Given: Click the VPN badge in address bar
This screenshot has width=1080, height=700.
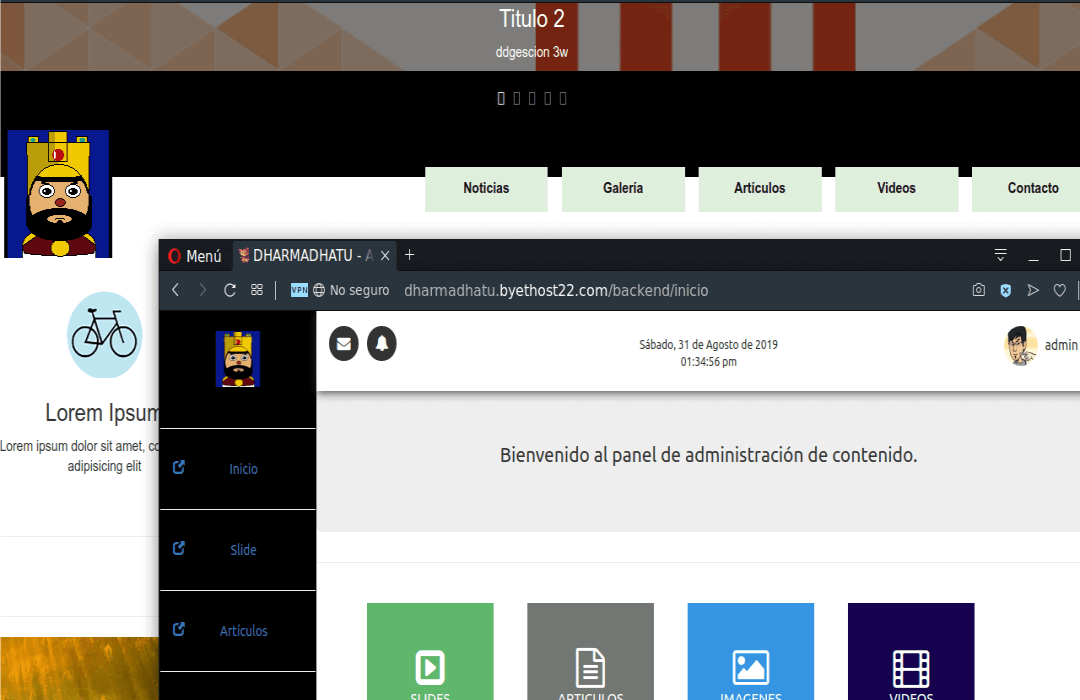Looking at the screenshot, I should click(x=299, y=290).
